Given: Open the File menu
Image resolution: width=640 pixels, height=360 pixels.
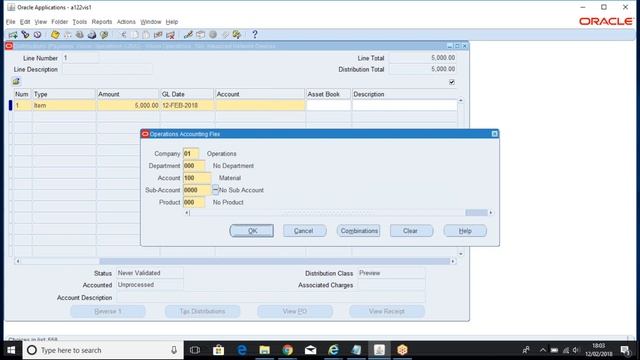Looking at the screenshot, I should pos(11,22).
